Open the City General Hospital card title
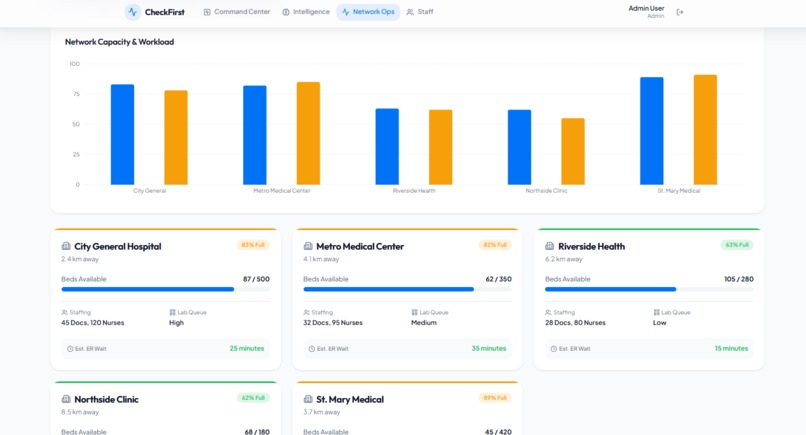Image resolution: width=806 pixels, height=435 pixels. (x=118, y=246)
